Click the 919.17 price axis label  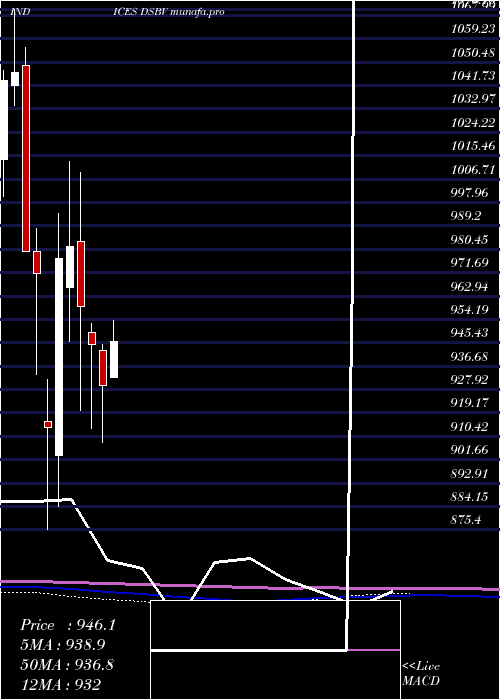(x=470, y=403)
